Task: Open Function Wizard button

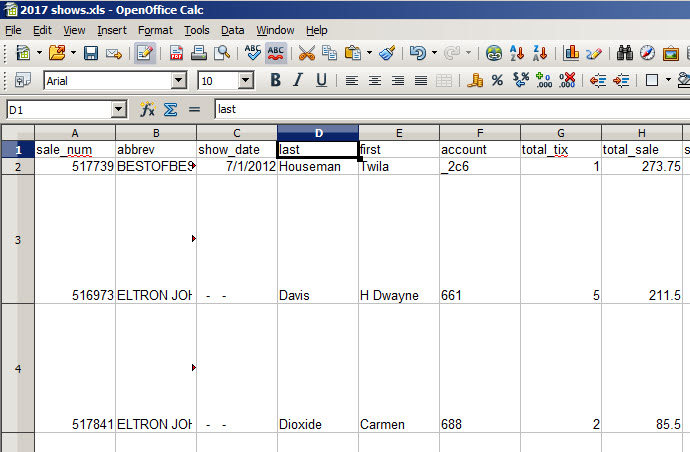Action: point(147,109)
